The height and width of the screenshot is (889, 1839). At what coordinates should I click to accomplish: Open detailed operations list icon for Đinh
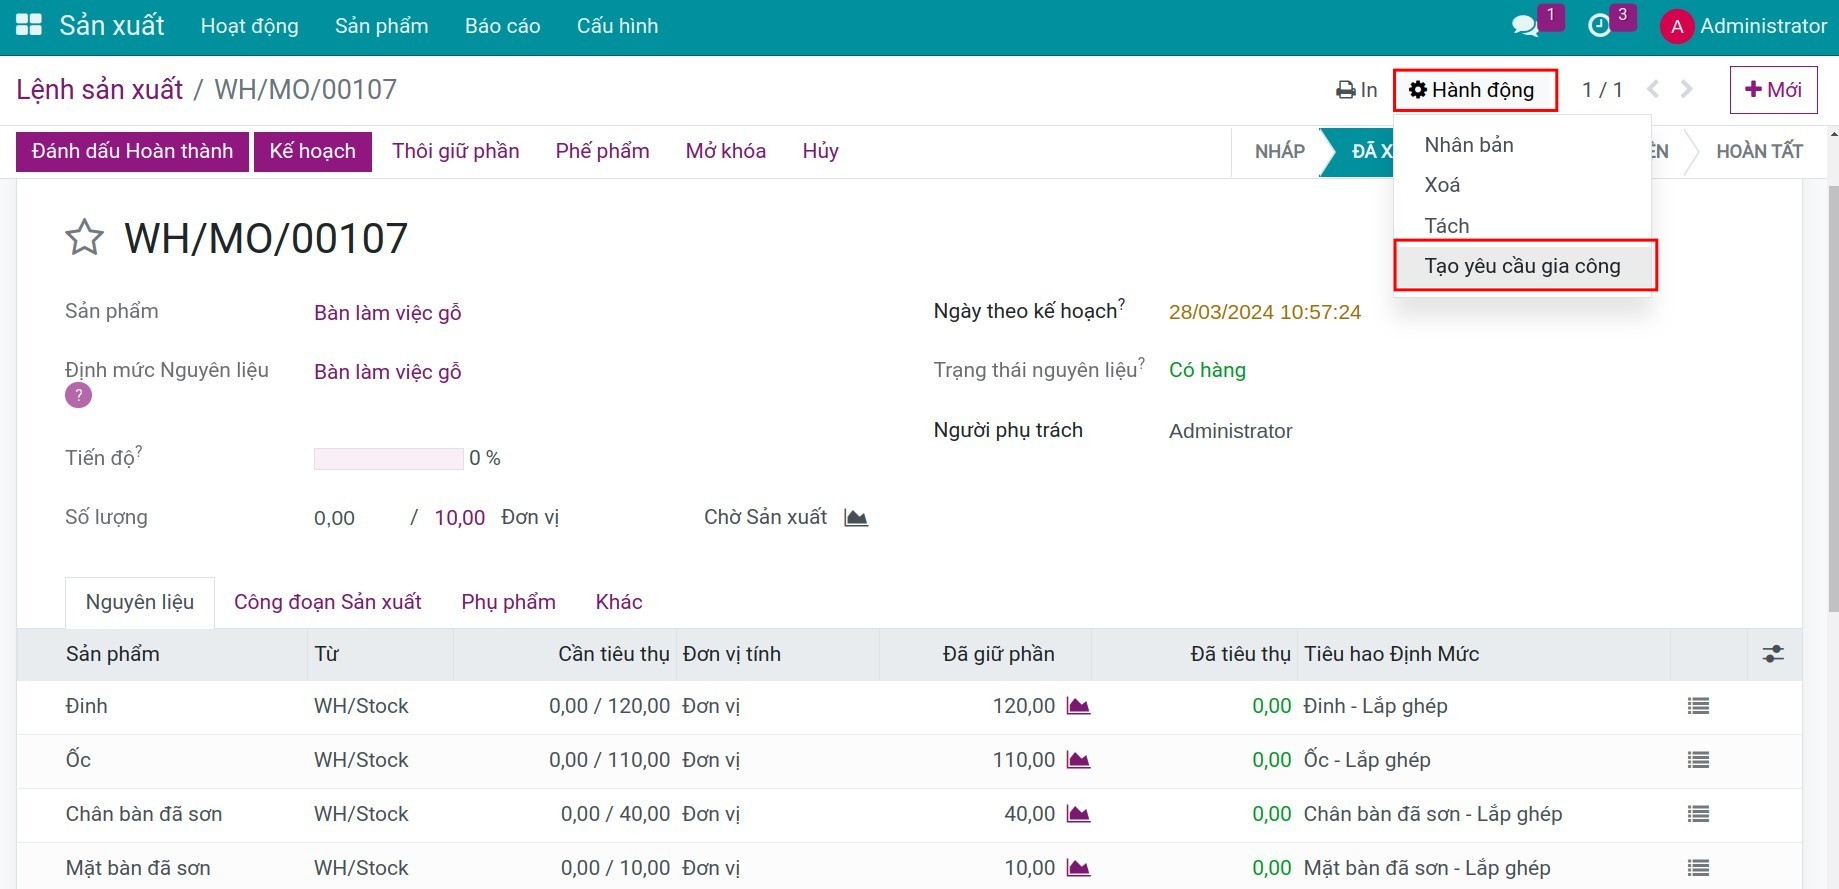[1698, 706]
